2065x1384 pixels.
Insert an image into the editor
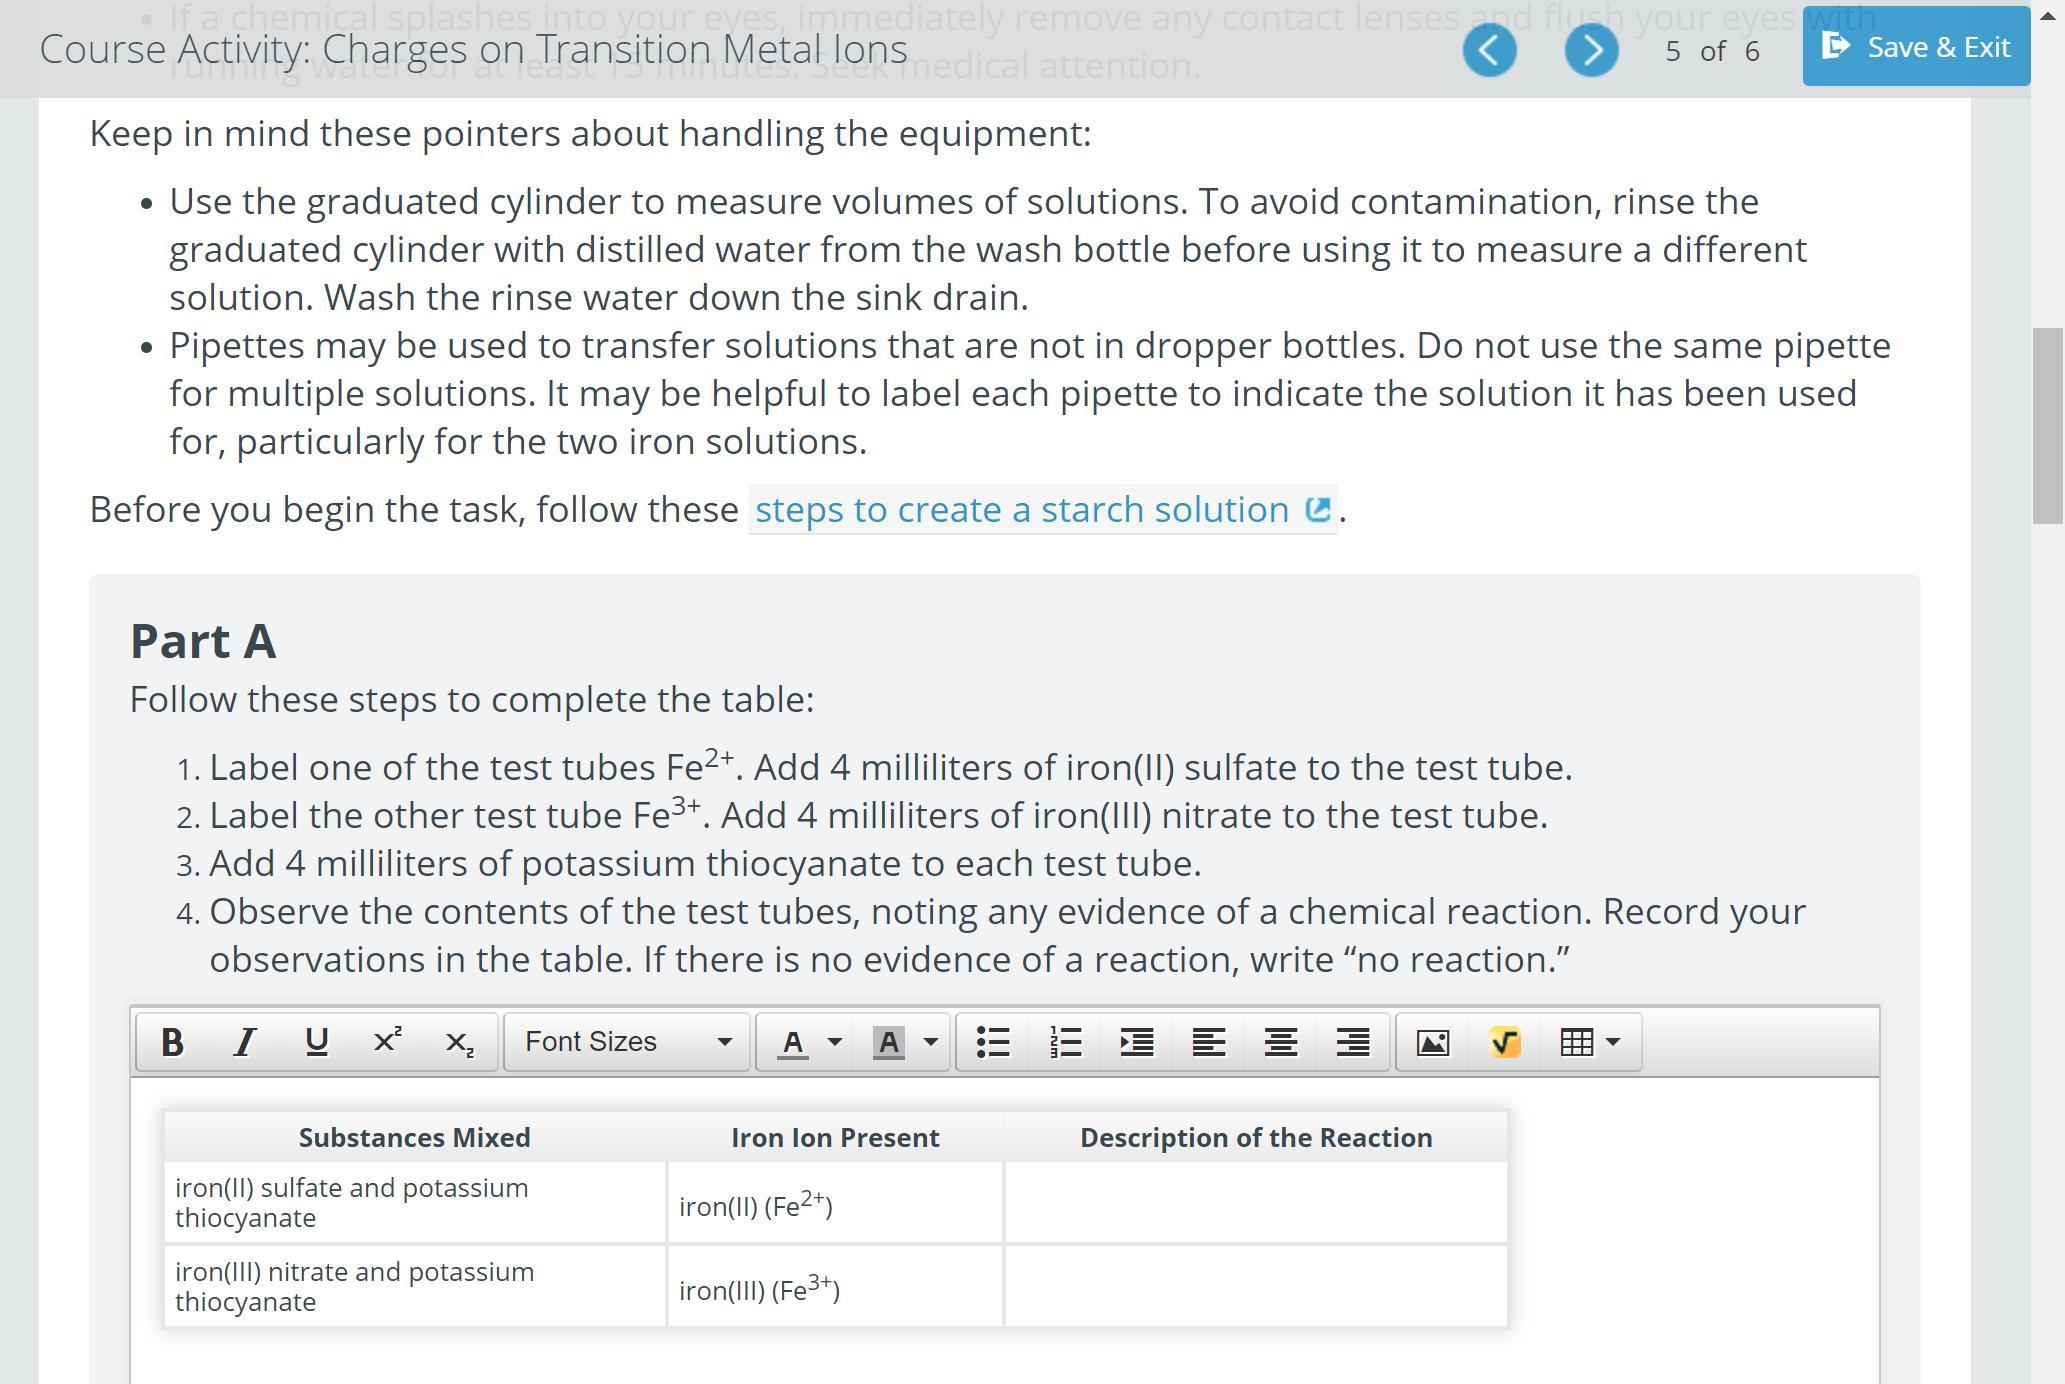click(1432, 1042)
